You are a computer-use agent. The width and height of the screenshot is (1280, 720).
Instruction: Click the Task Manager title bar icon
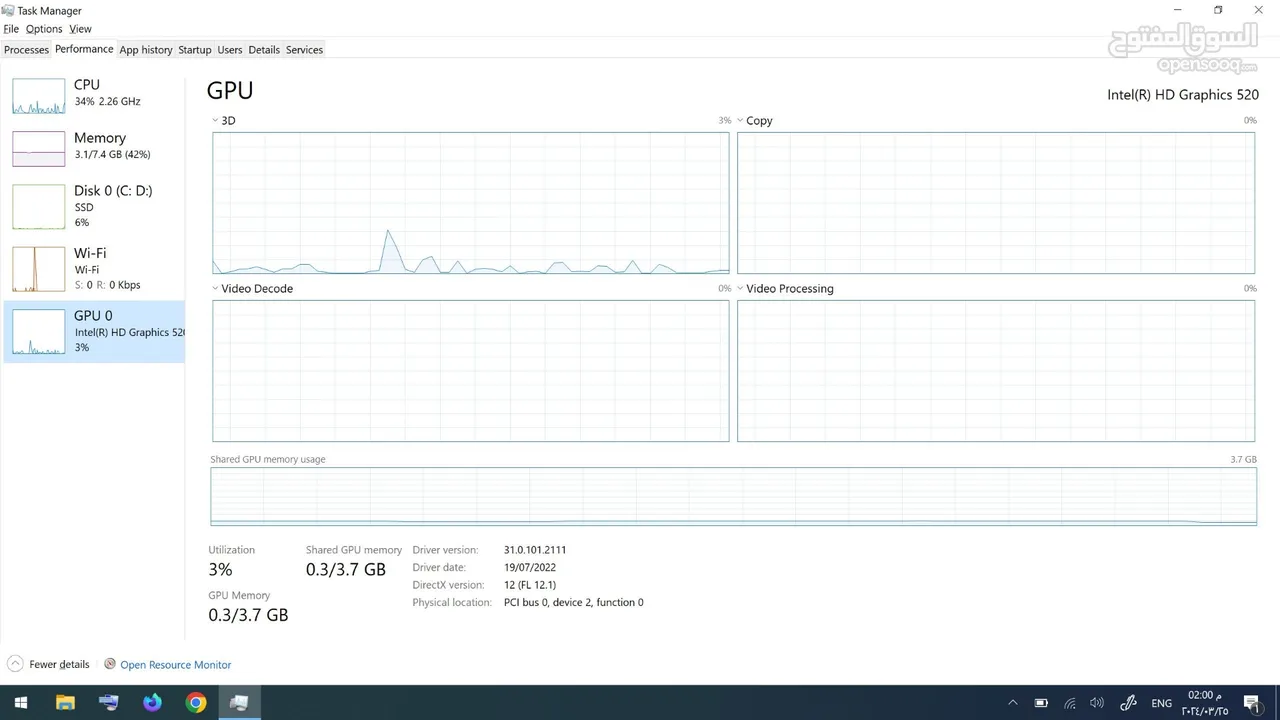[x=8, y=10]
